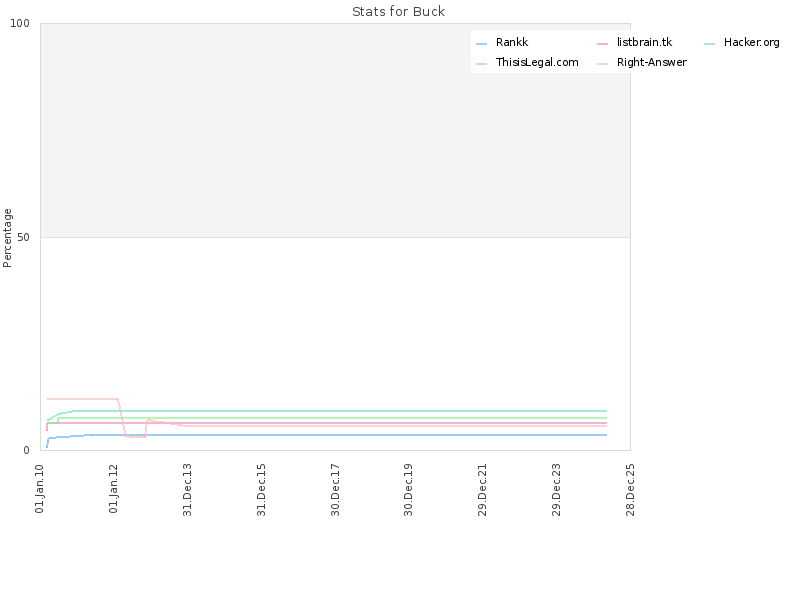Screen dimensions: 800x600
Task: Click the 0 y-axis tick label
Action: [x=27, y=451]
